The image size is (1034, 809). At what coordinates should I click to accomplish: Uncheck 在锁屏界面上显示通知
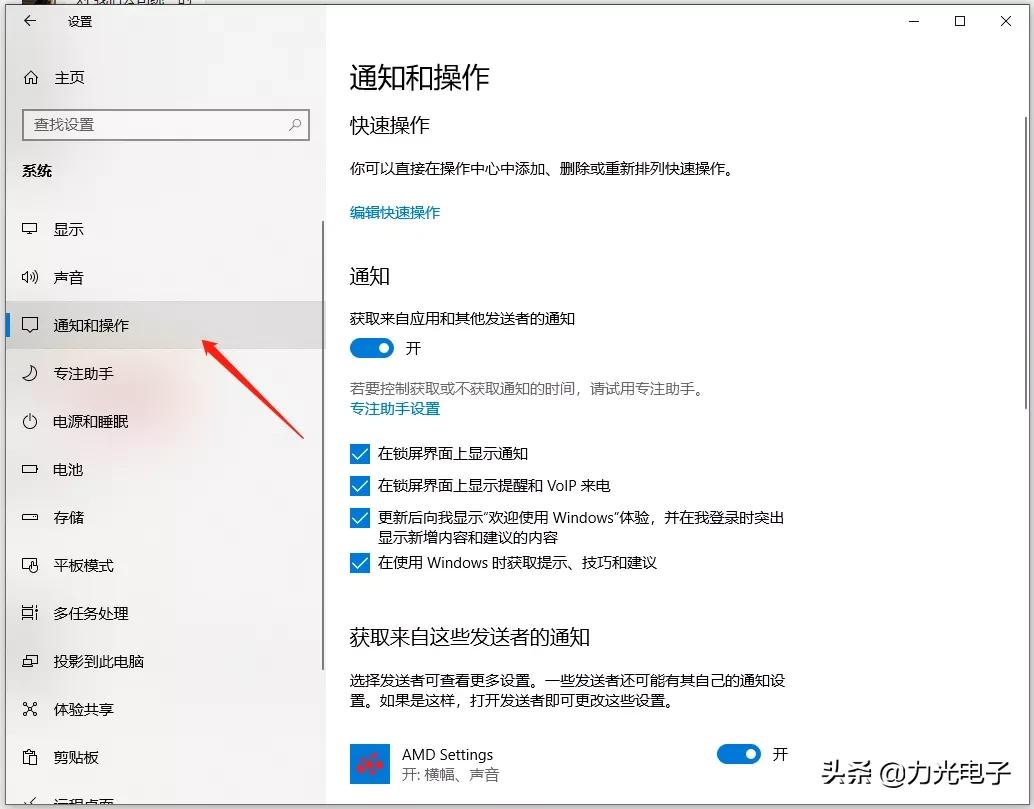click(x=360, y=453)
